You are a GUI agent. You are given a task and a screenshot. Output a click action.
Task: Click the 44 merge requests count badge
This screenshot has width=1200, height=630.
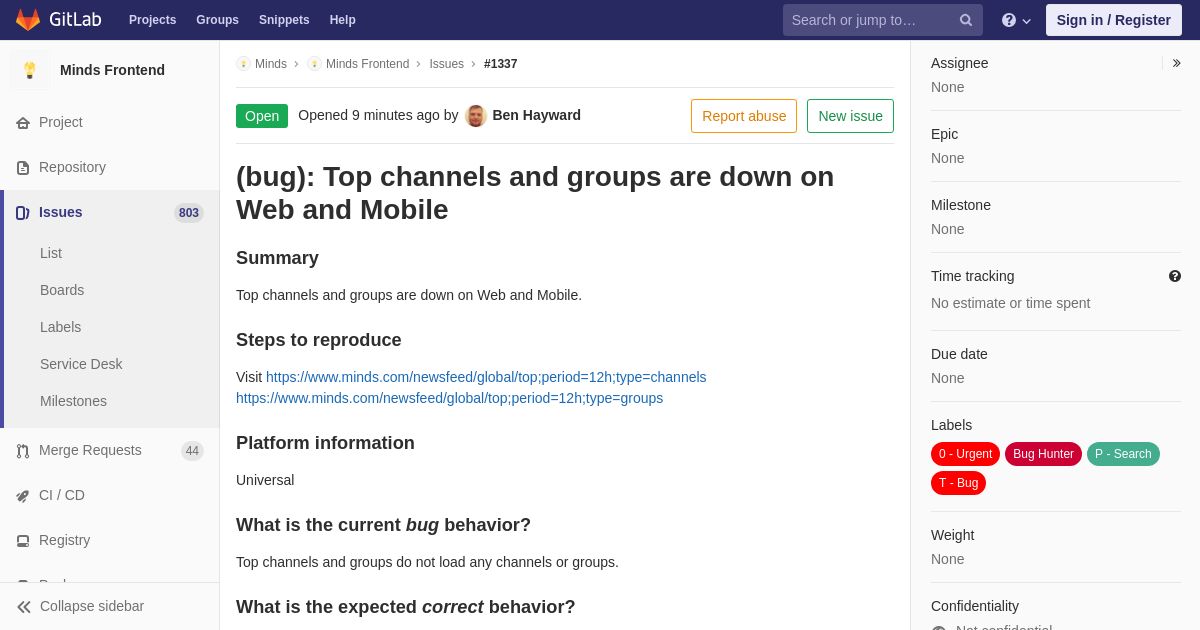[x=192, y=451]
